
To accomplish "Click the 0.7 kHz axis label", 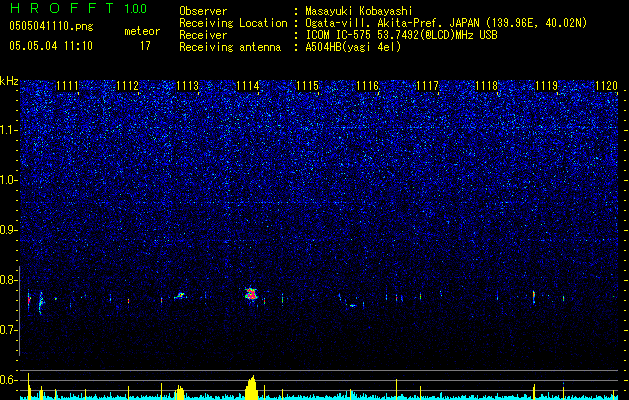I will click(9, 330).
